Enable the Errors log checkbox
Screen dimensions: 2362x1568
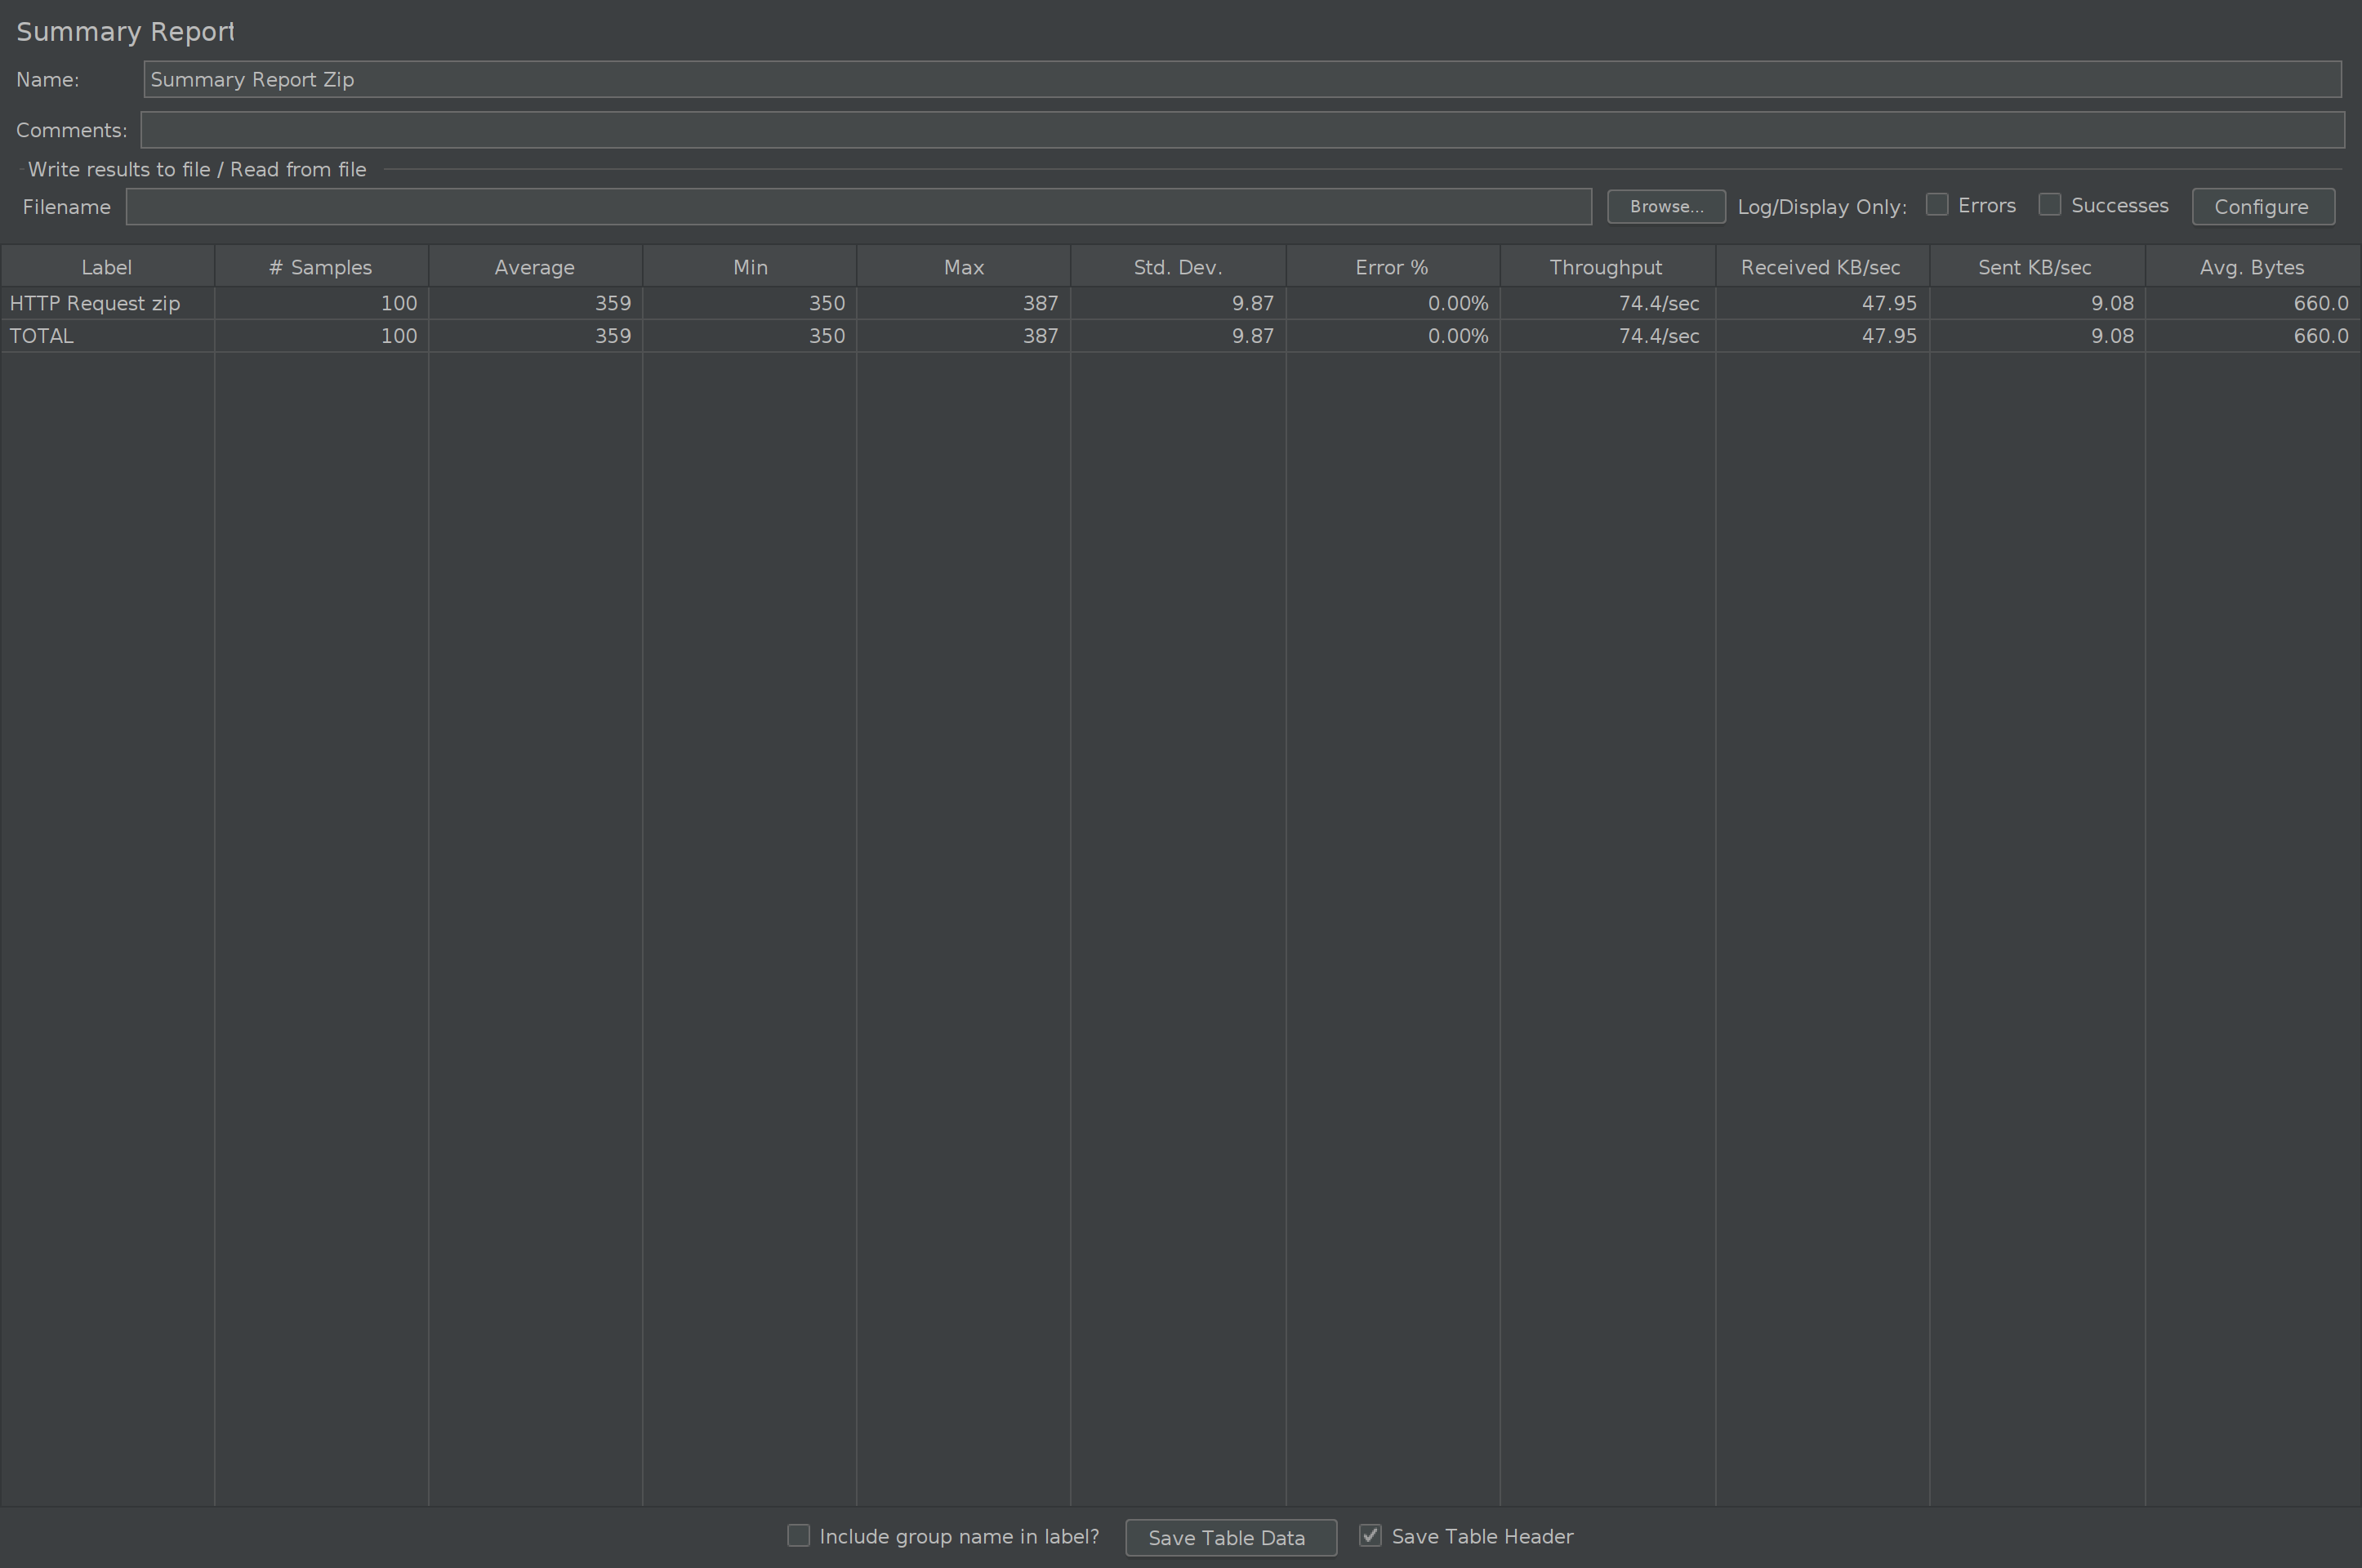click(x=1937, y=205)
